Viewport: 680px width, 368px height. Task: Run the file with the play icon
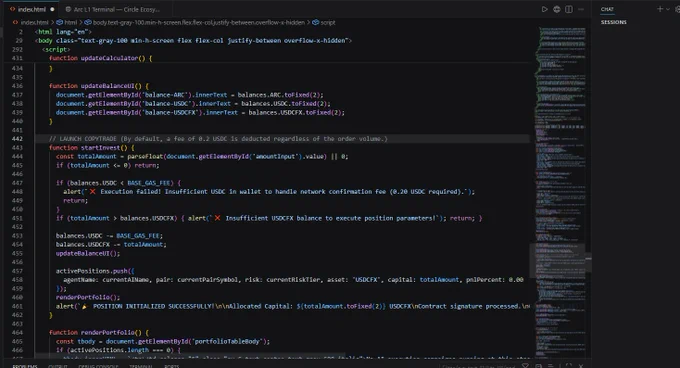[x=545, y=9]
